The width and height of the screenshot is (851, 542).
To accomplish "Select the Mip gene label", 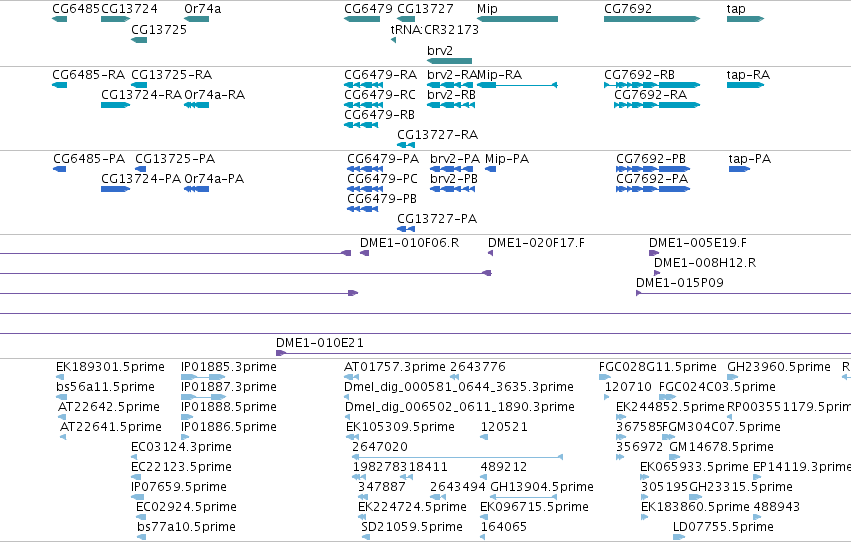I will [x=487, y=9].
